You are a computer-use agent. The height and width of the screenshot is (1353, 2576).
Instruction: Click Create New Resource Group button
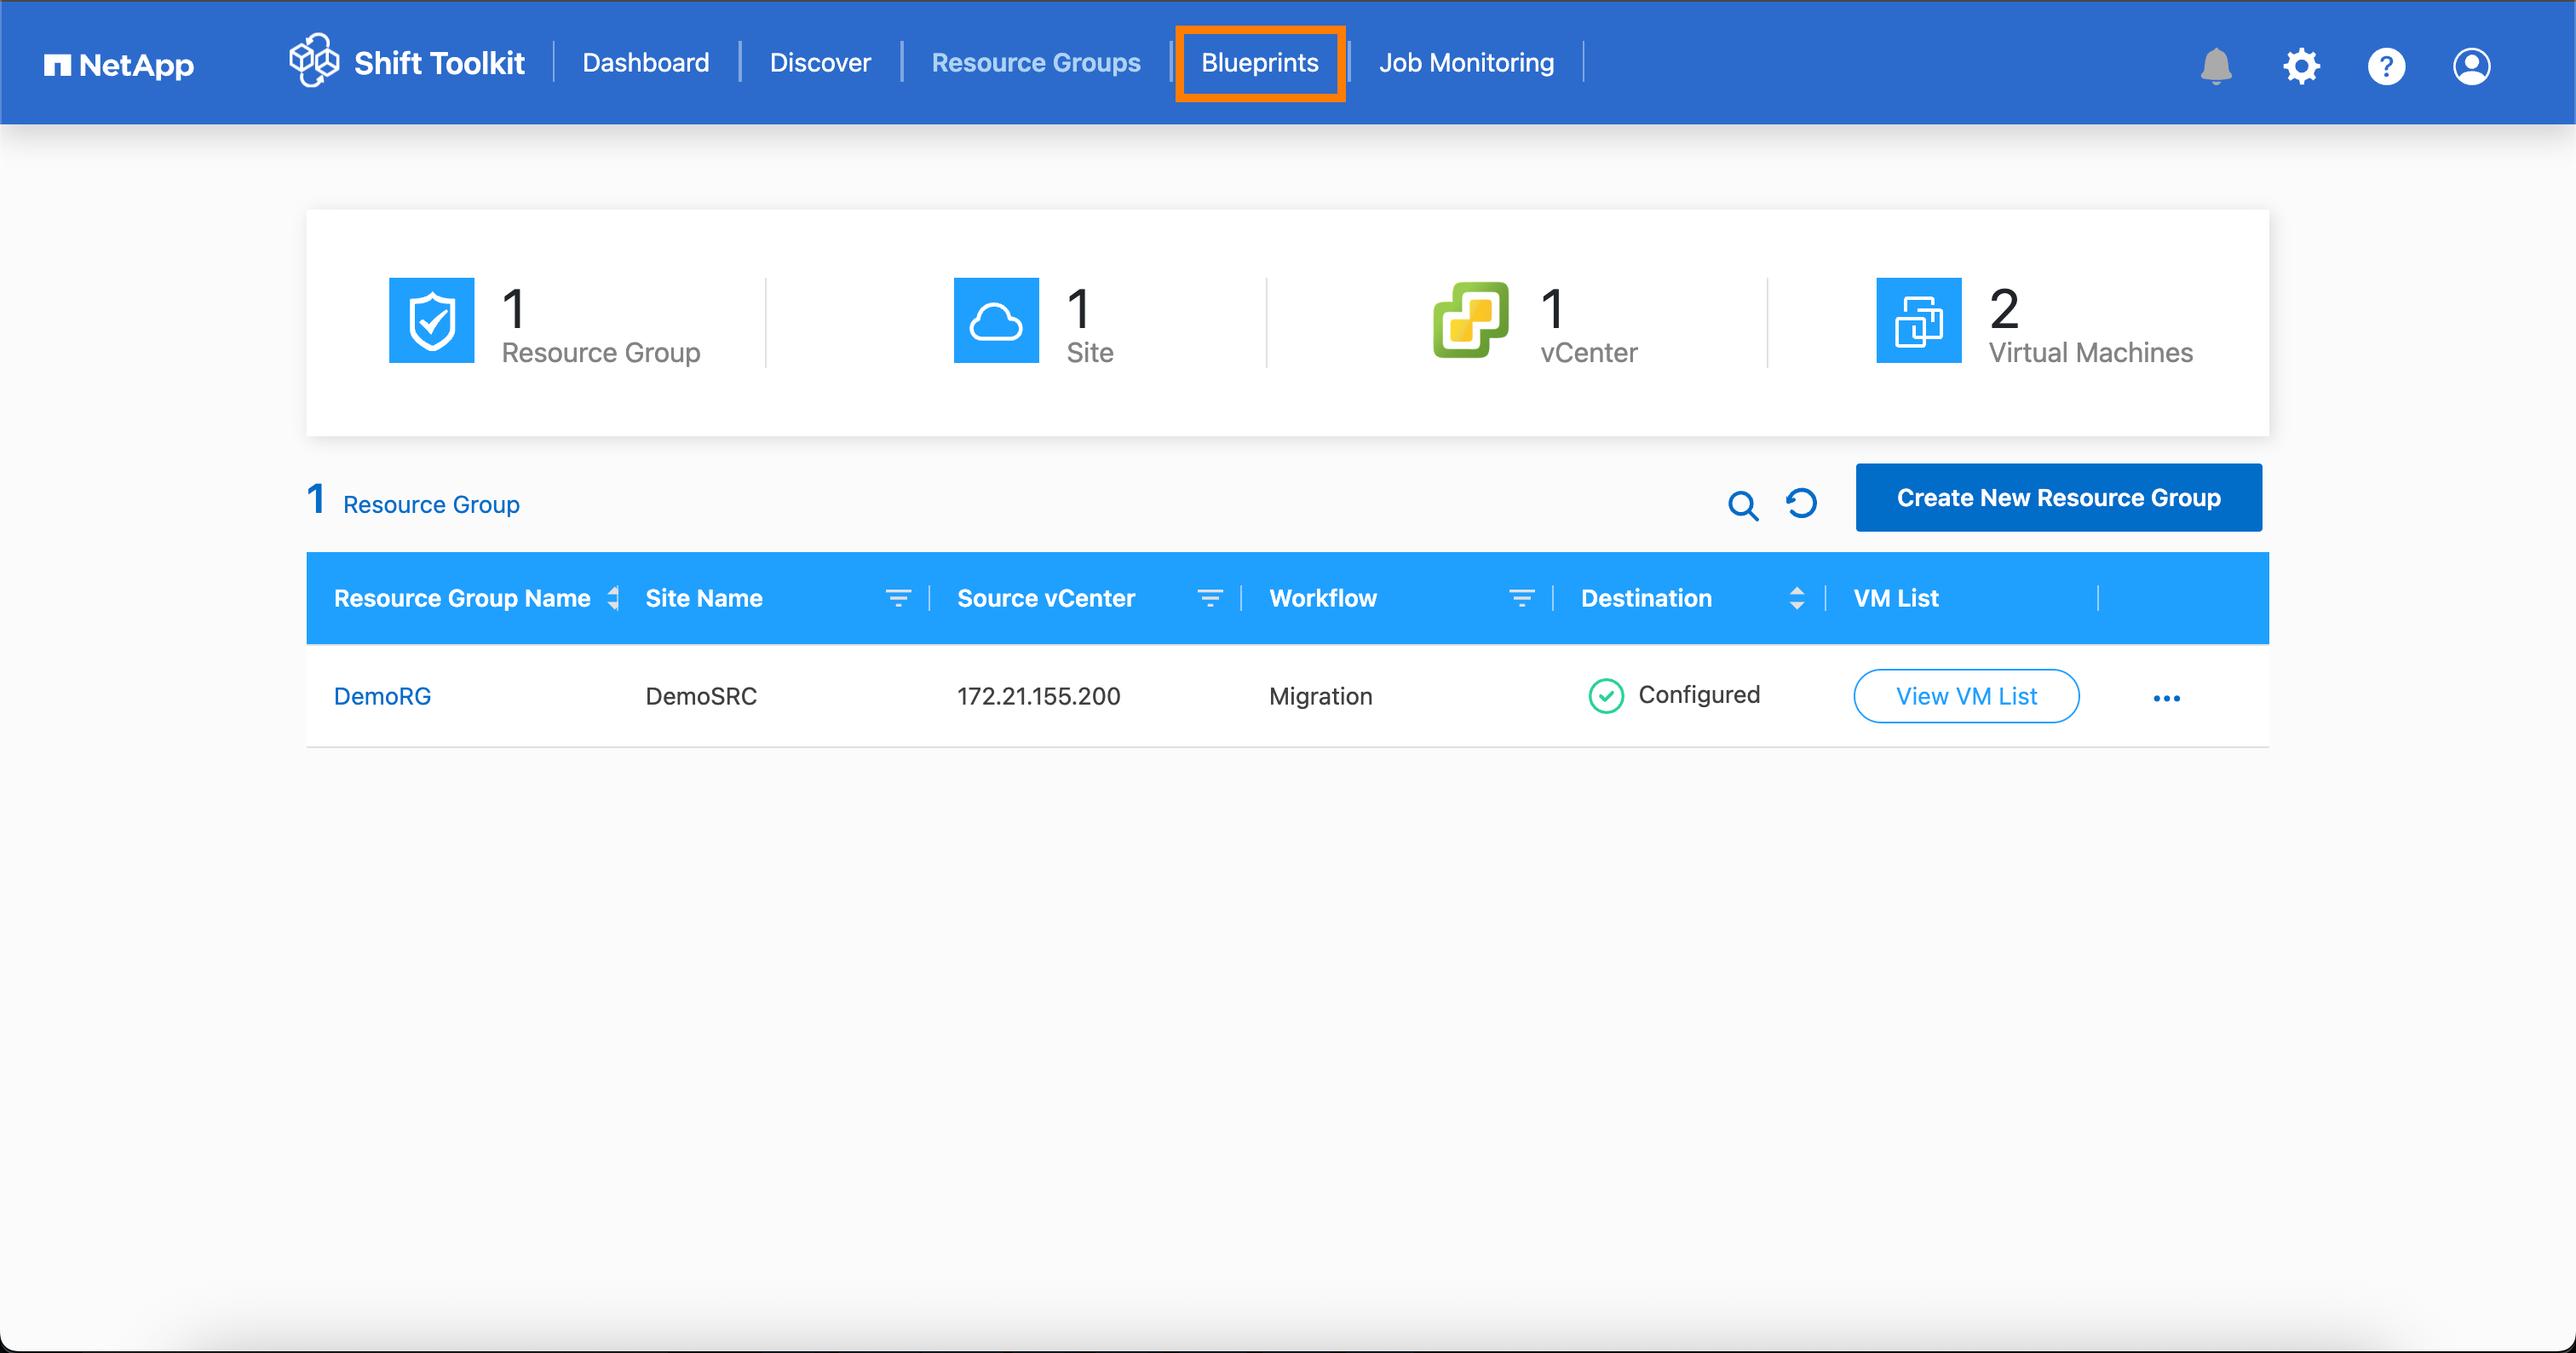pyautogui.click(x=2058, y=497)
